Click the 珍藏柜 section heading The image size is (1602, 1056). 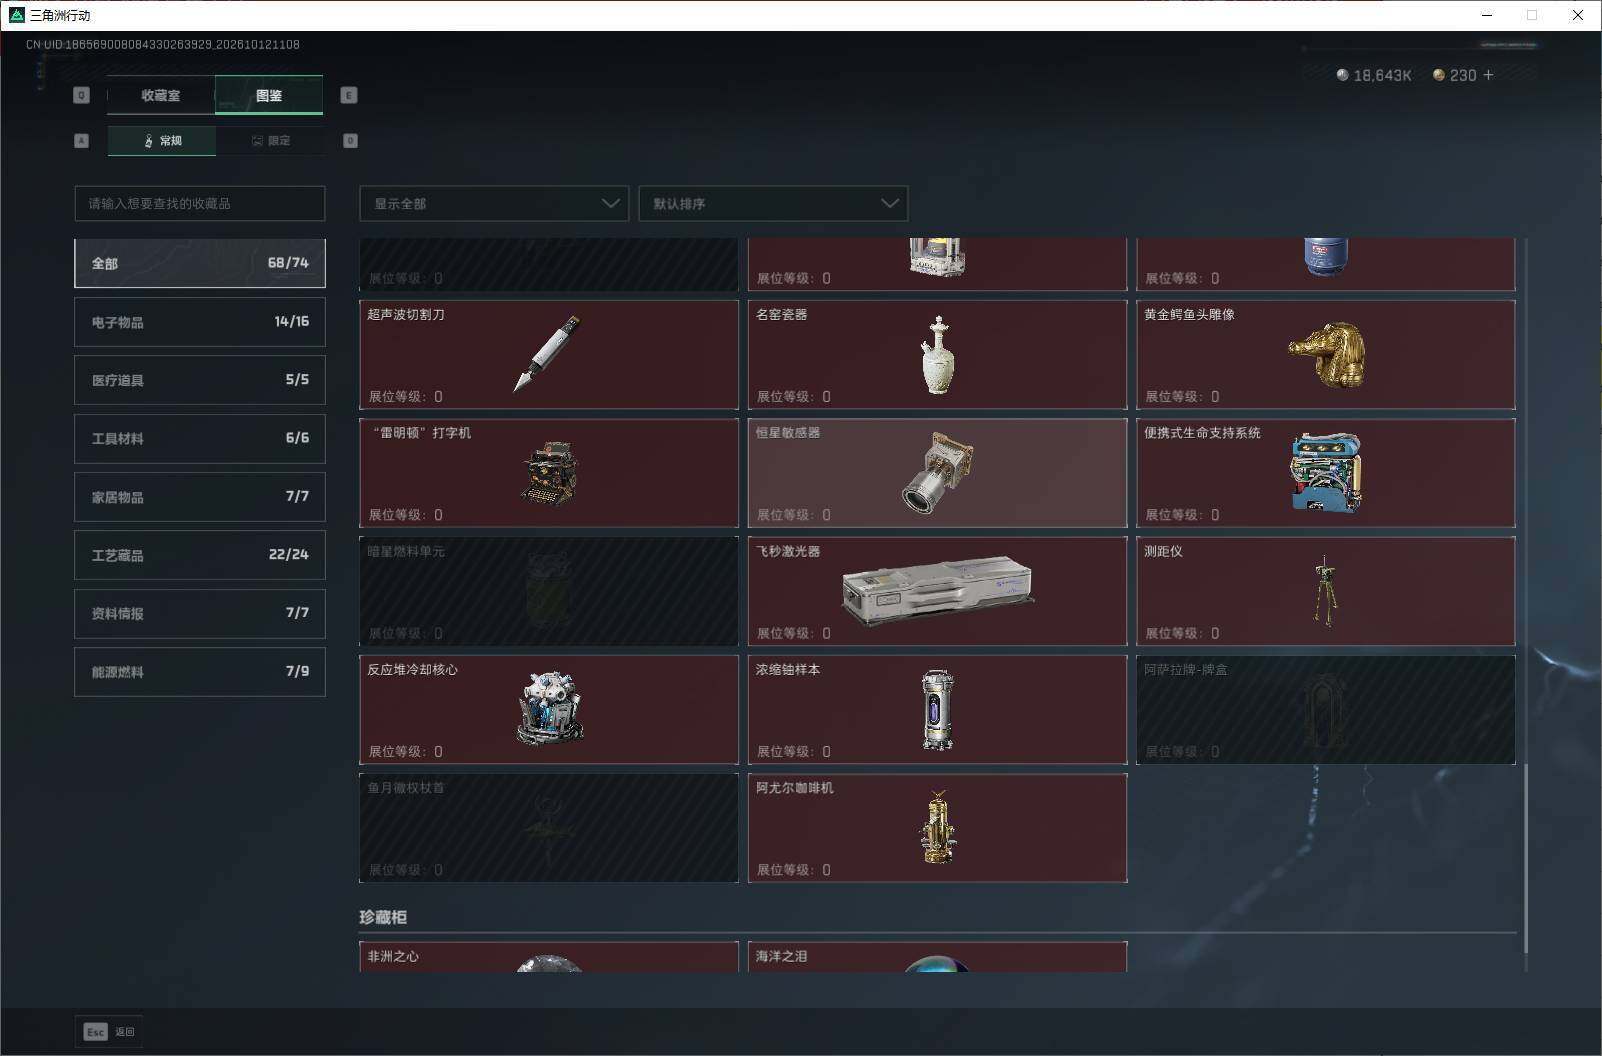tap(383, 917)
